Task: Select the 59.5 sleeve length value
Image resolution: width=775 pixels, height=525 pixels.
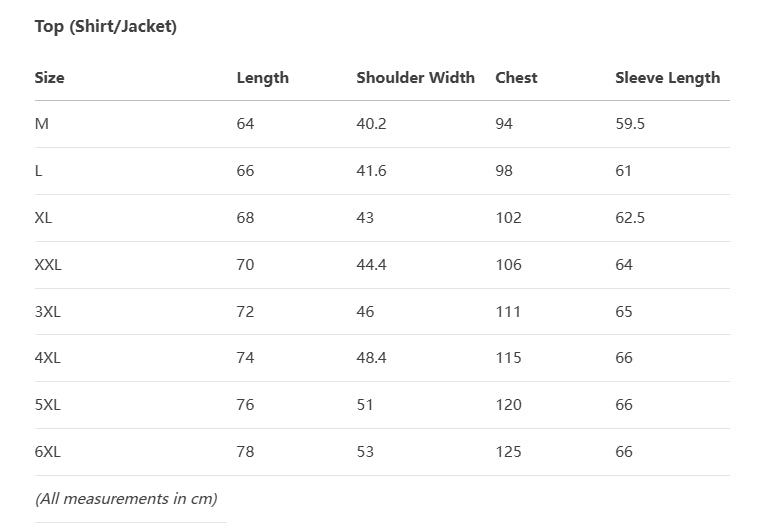Action: click(630, 124)
